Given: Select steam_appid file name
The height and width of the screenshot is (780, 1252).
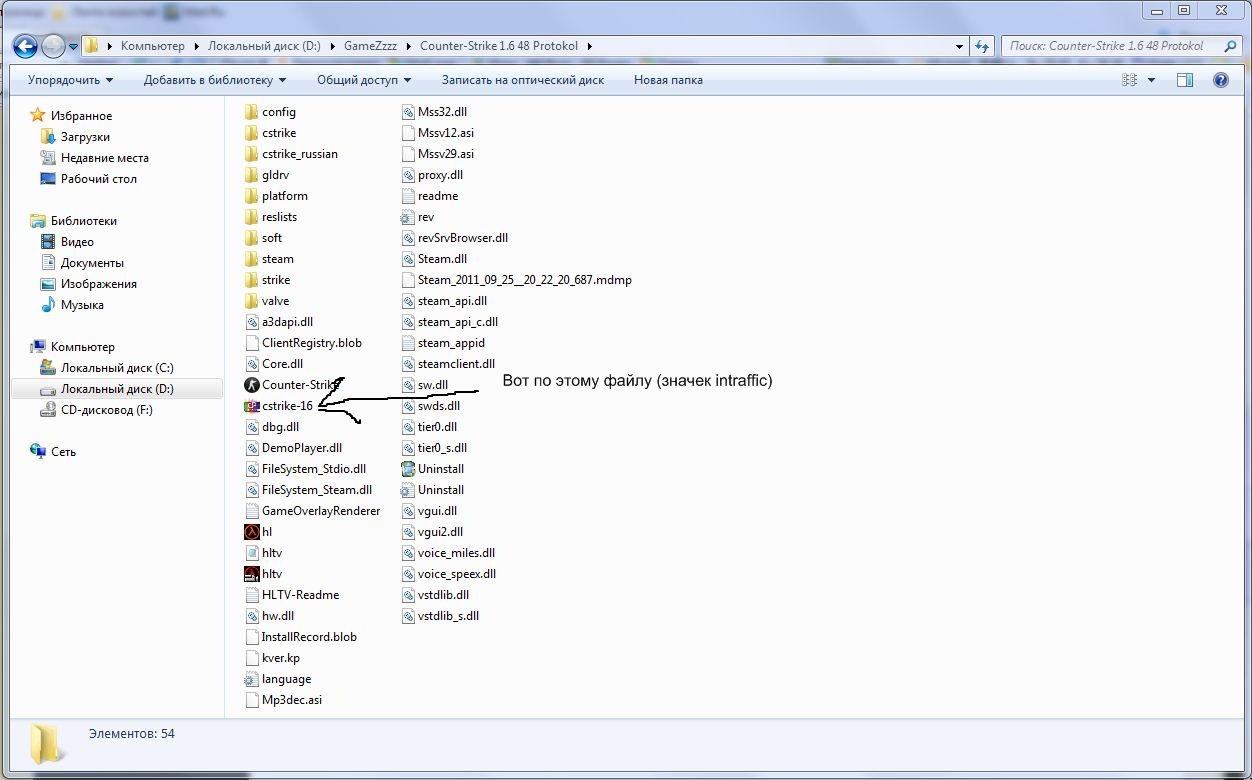Looking at the screenshot, I should pyautogui.click(x=451, y=343).
